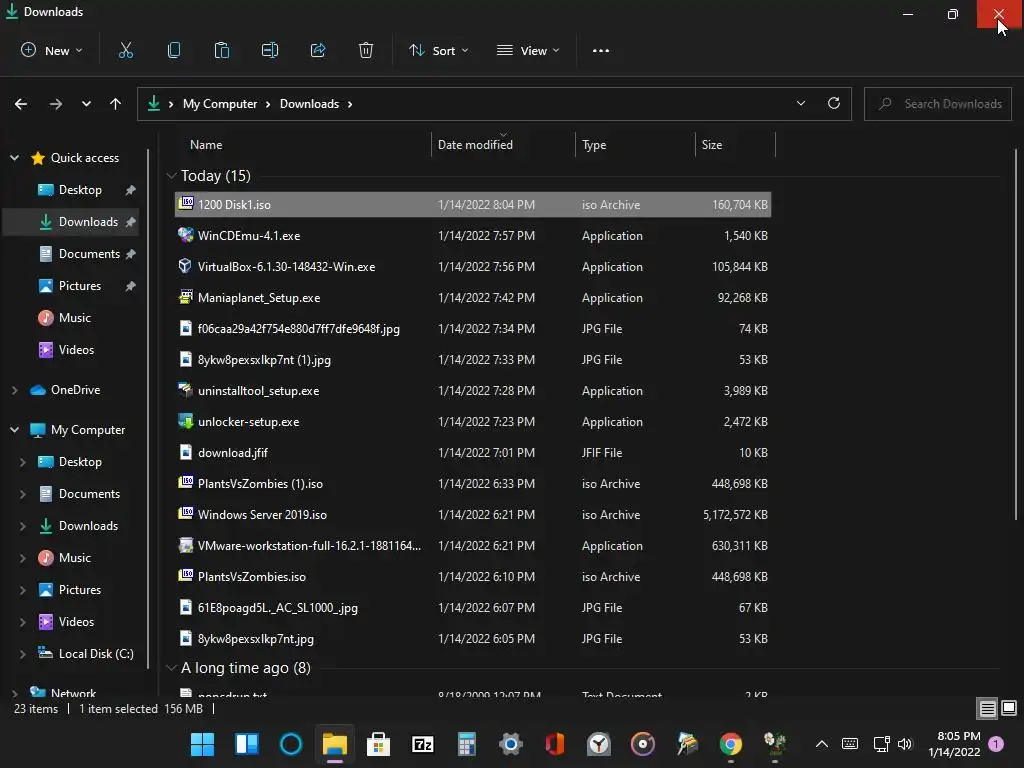Click the volume speaker tray icon
The width and height of the screenshot is (1024, 768).
point(904,744)
